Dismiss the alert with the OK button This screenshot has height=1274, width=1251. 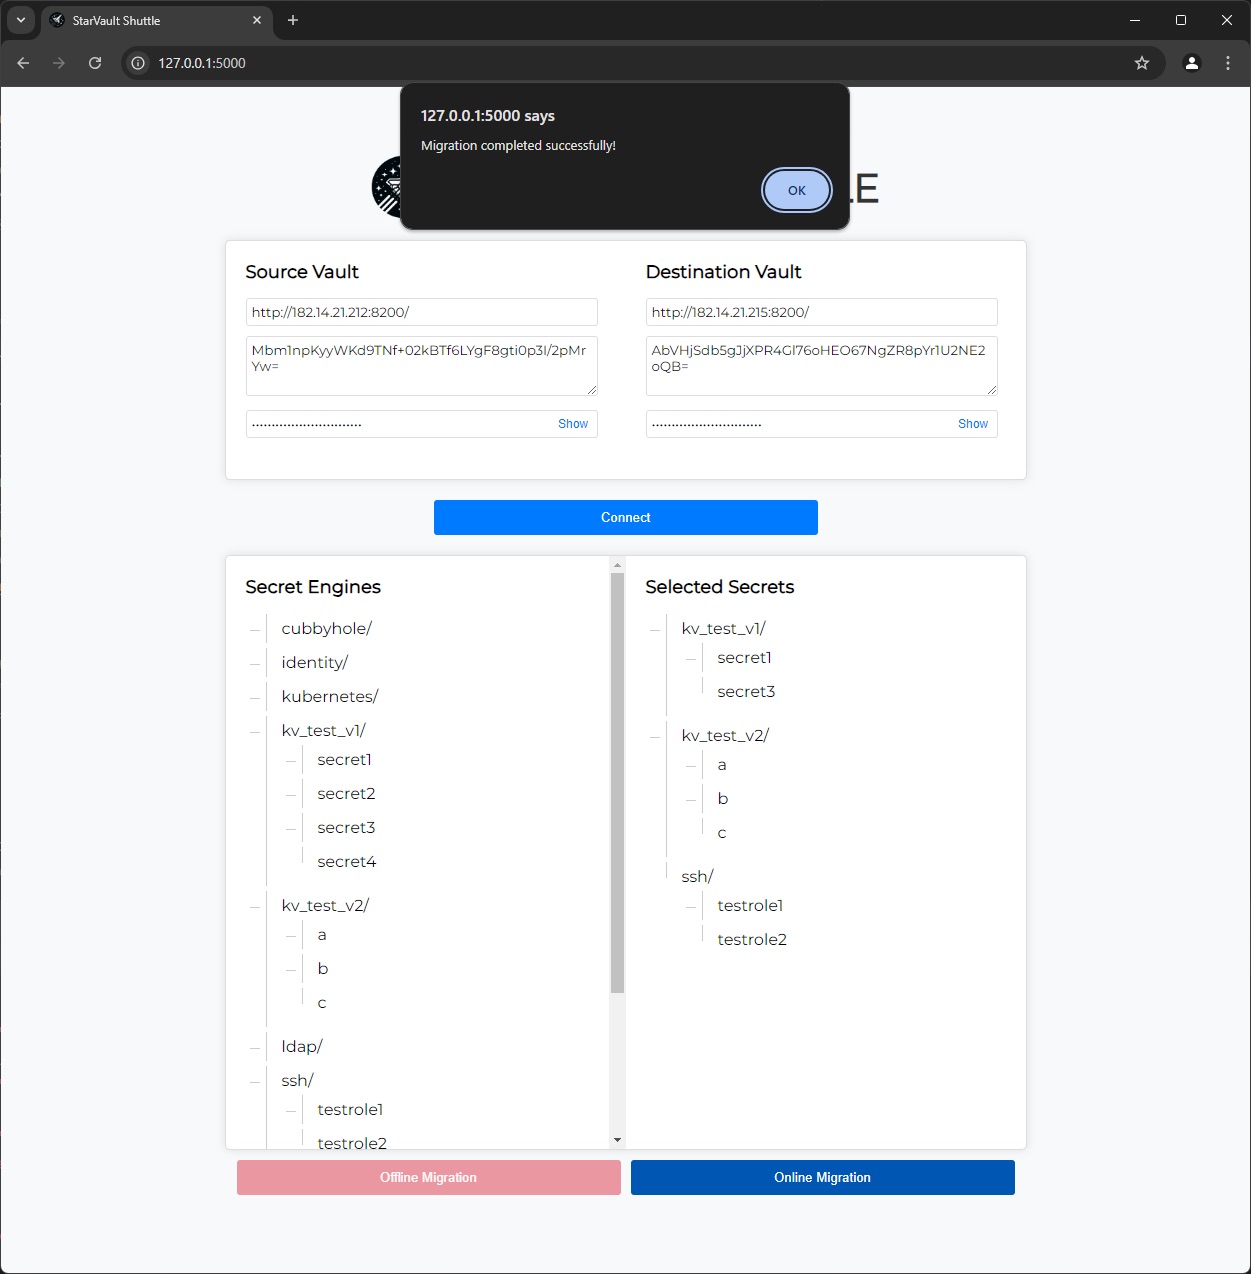[x=796, y=190]
